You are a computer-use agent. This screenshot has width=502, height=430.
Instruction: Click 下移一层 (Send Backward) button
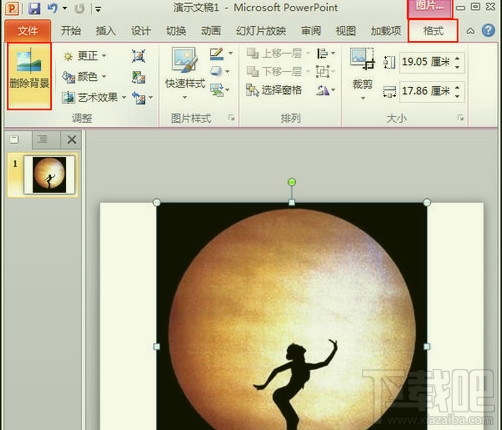[277, 72]
